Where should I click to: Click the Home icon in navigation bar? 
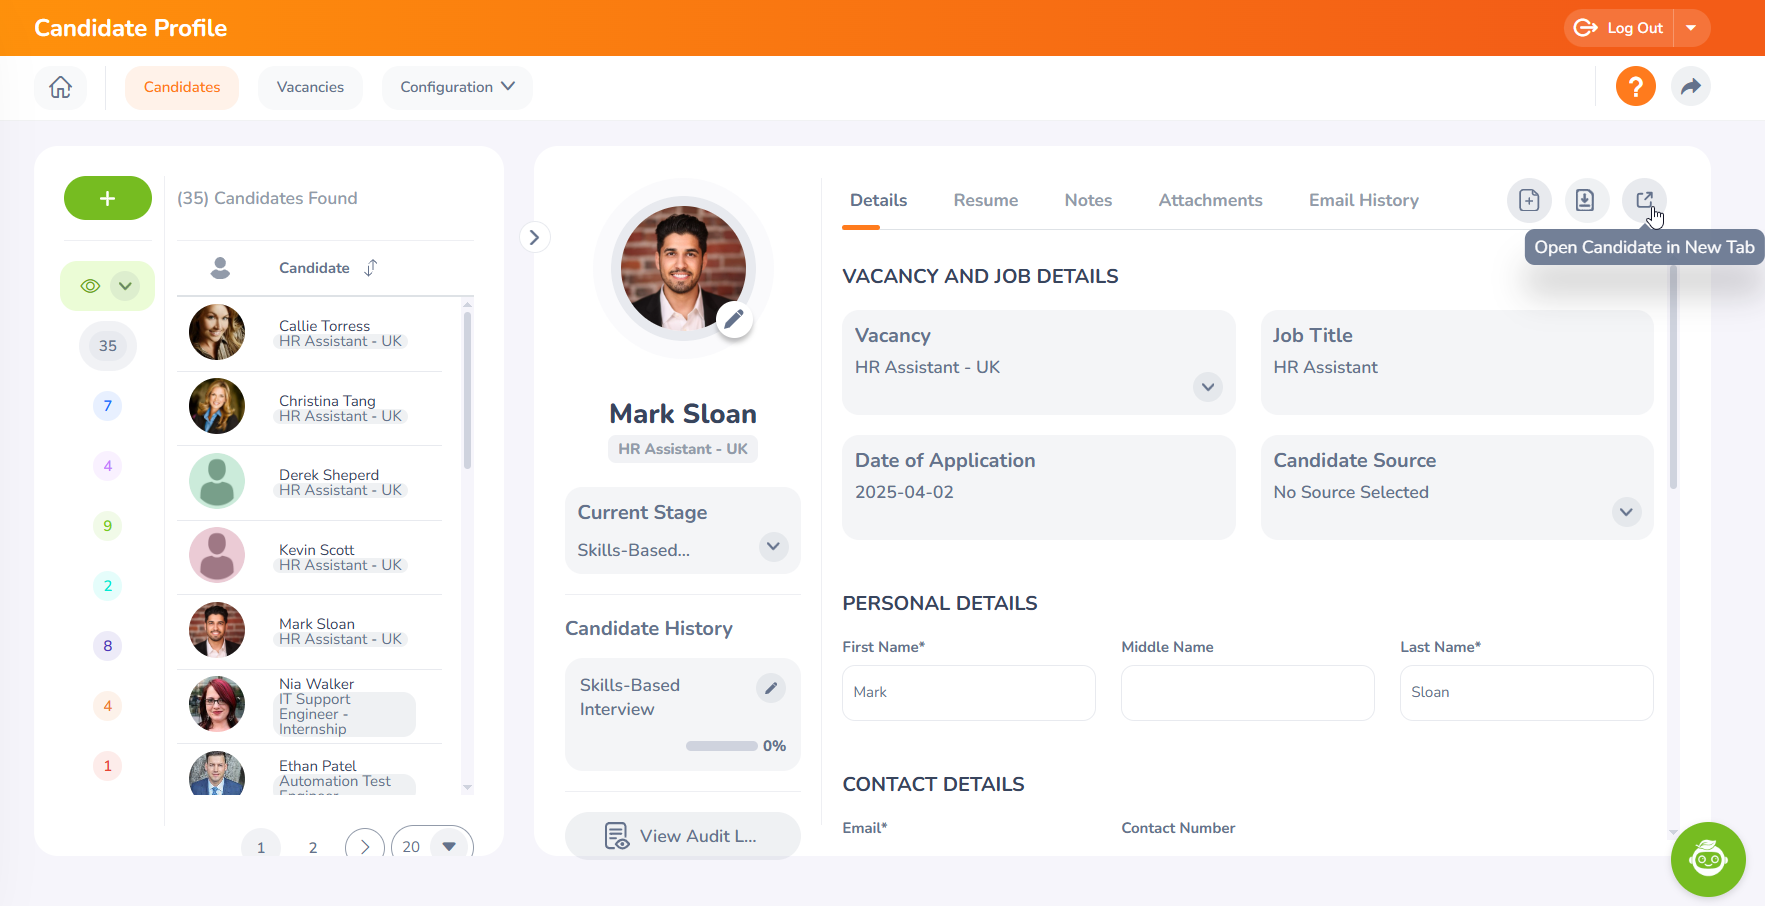click(x=61, y=87)
